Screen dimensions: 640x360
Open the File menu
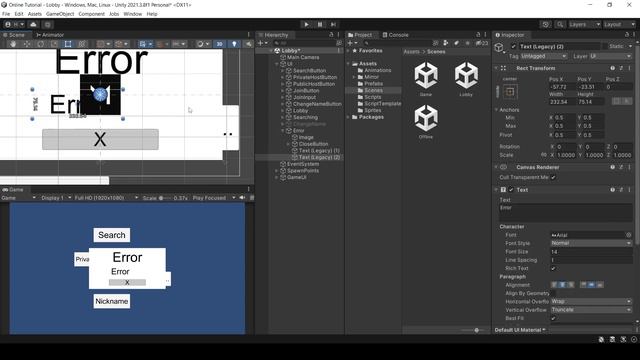[x=6, y=14]
